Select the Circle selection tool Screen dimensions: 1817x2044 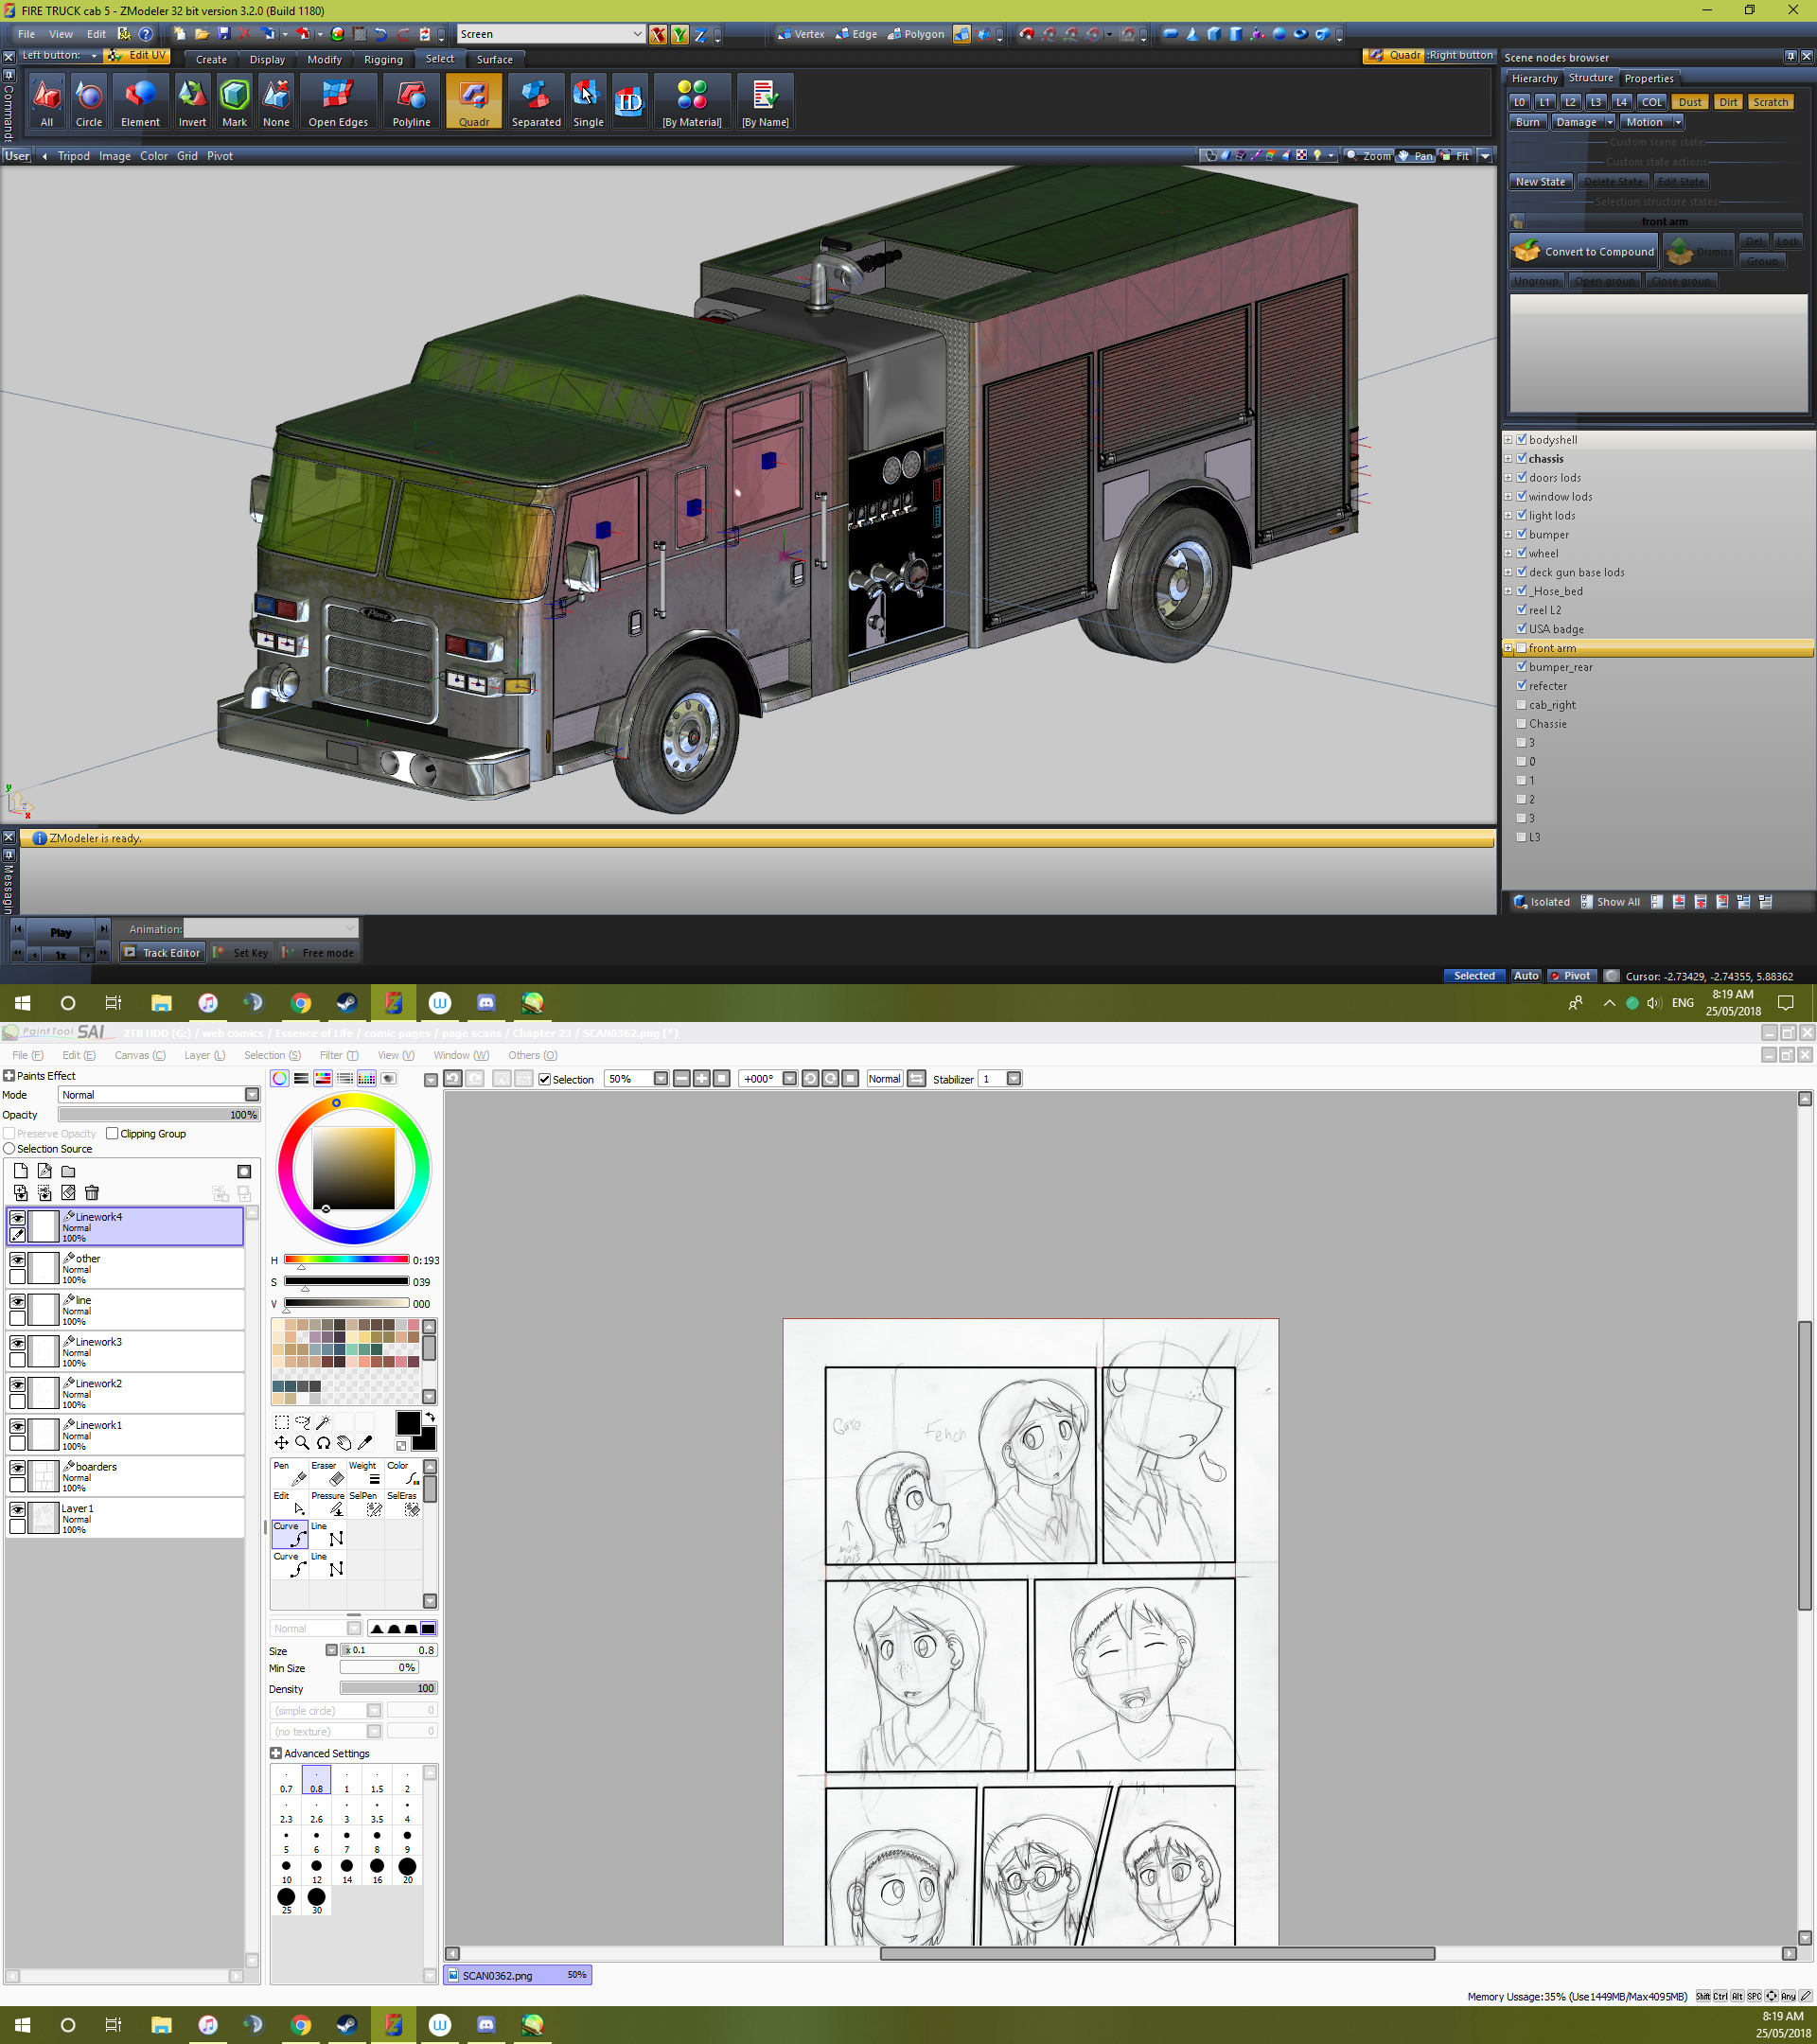coord(89,101)
